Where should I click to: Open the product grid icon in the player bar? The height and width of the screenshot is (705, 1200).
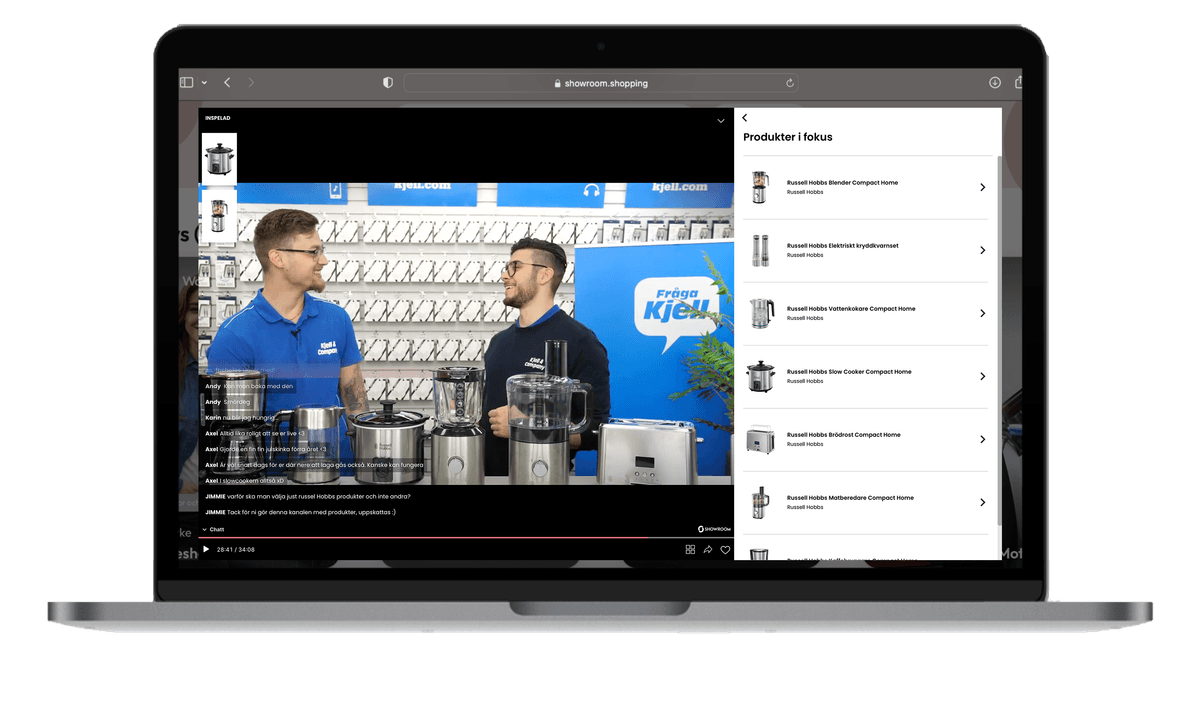coord(690,549)
